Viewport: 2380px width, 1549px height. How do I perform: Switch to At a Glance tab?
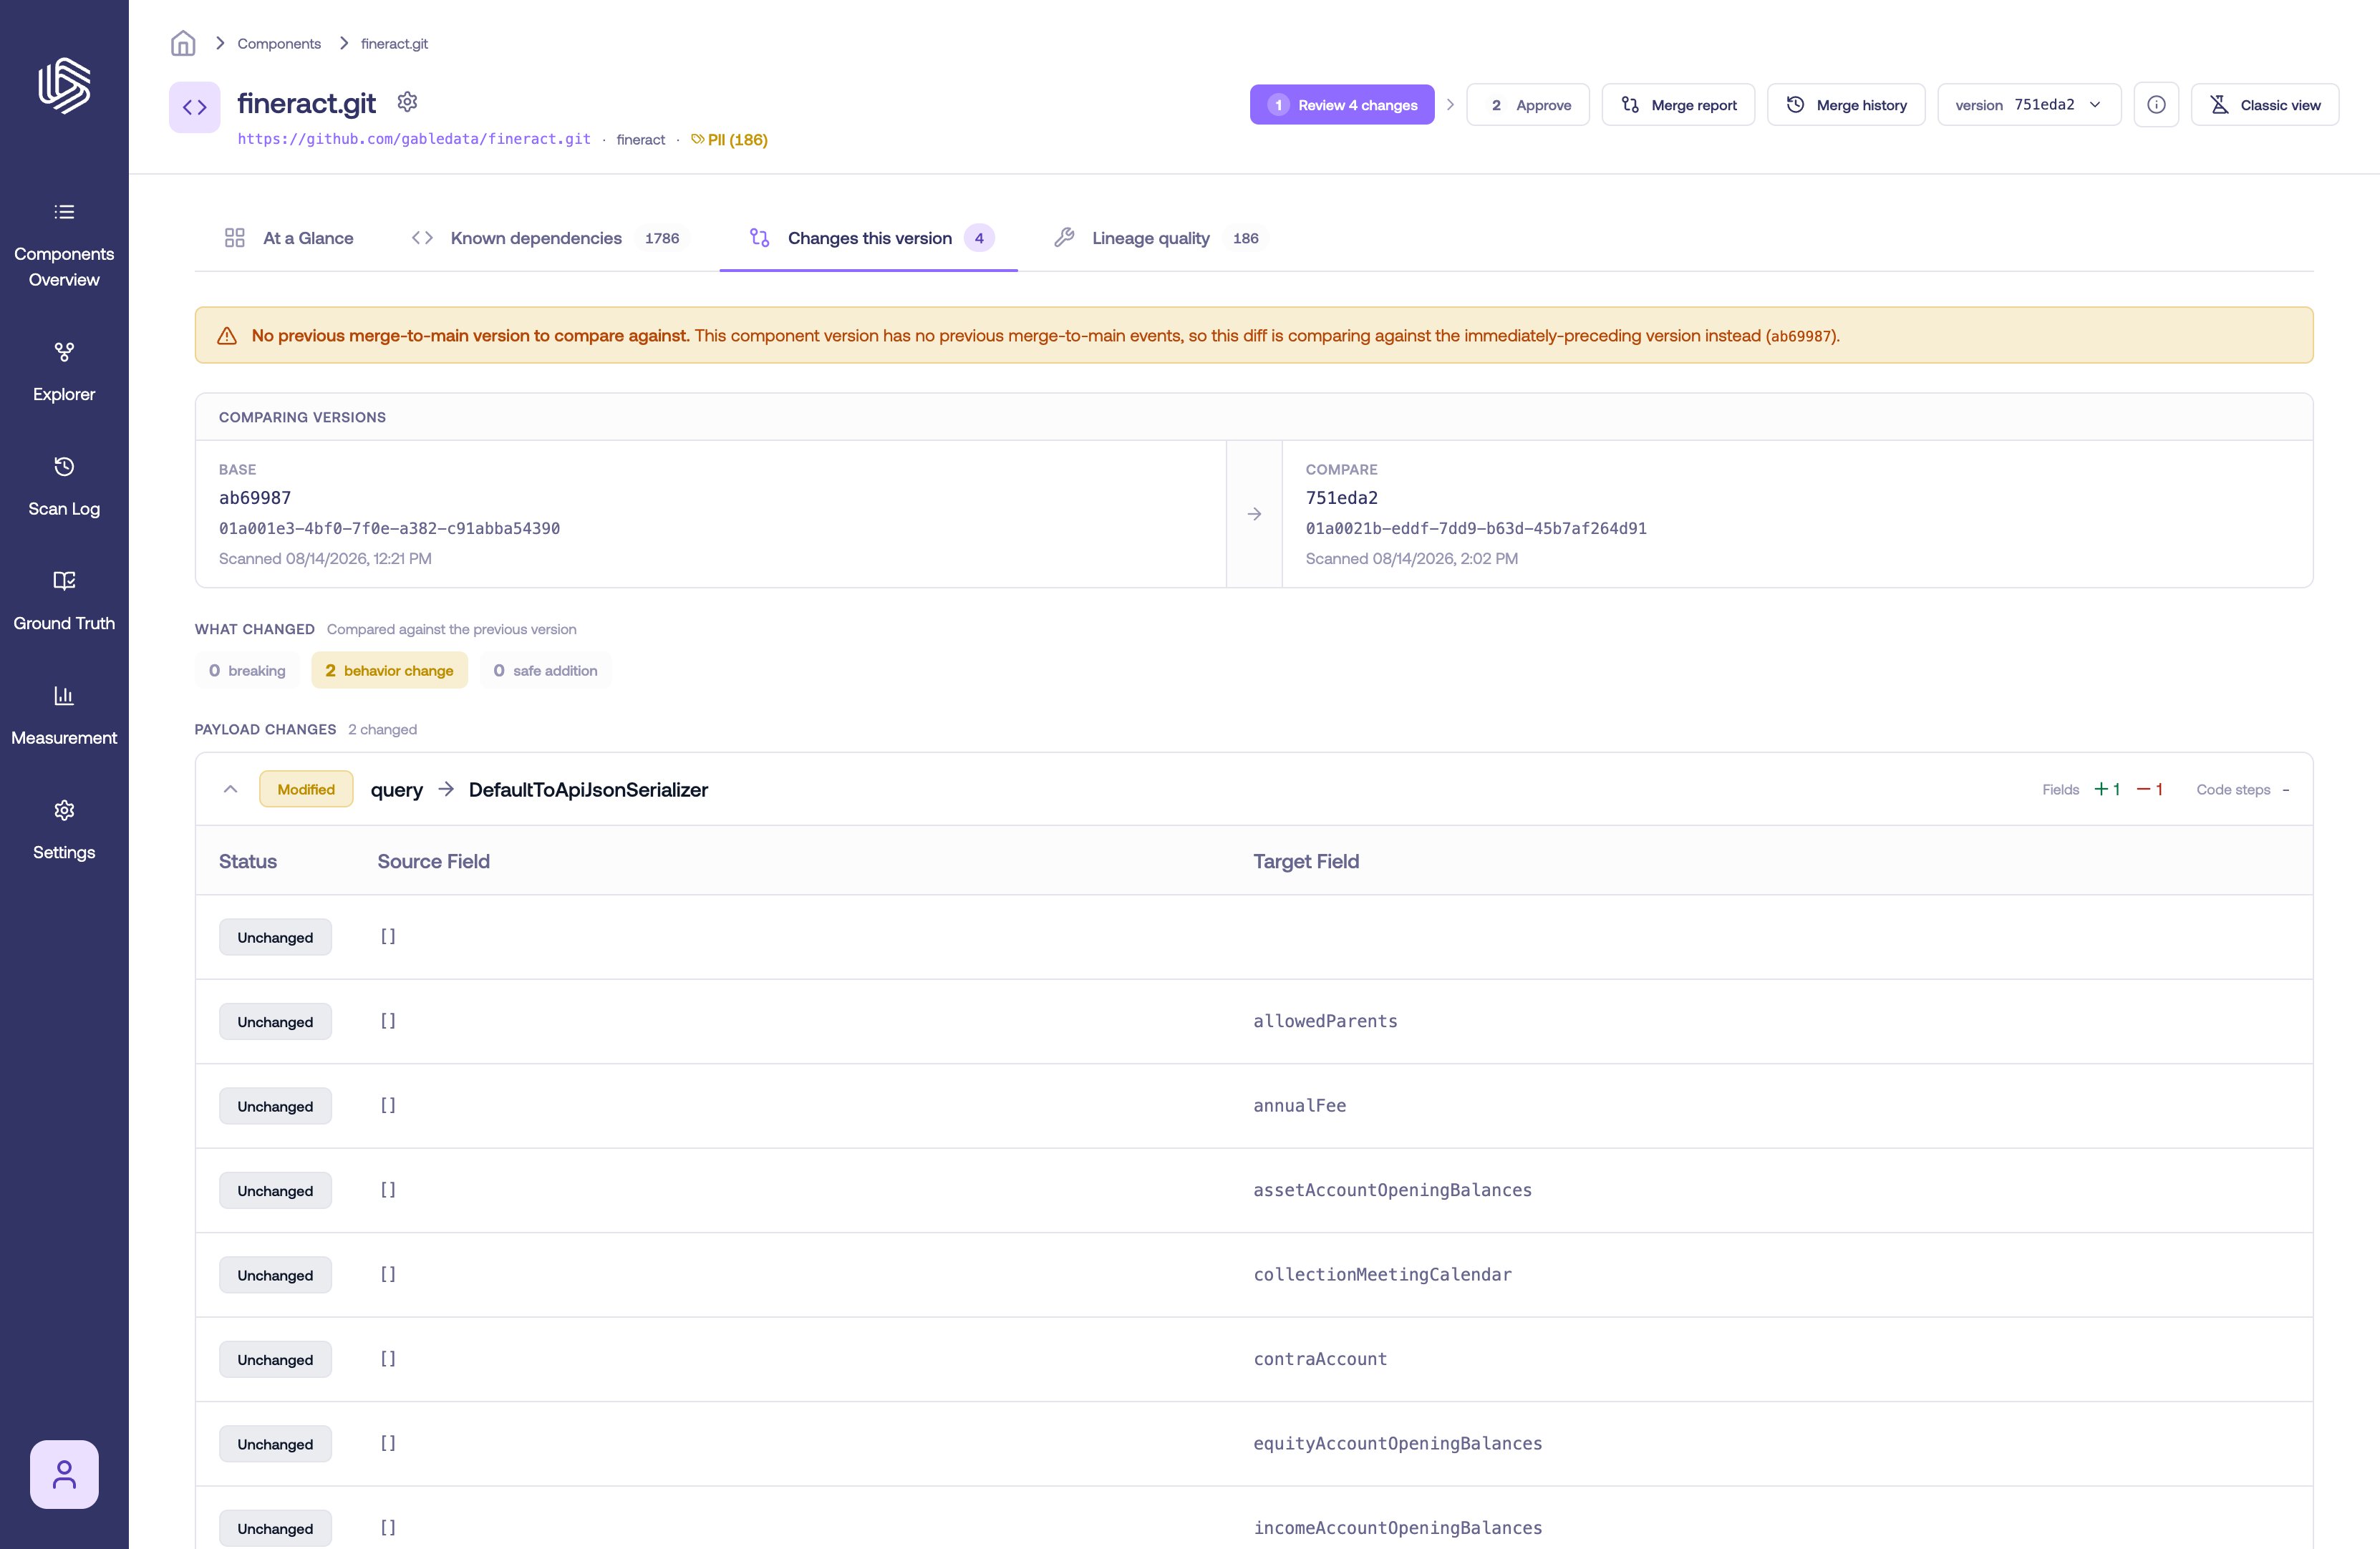point(289,238)
